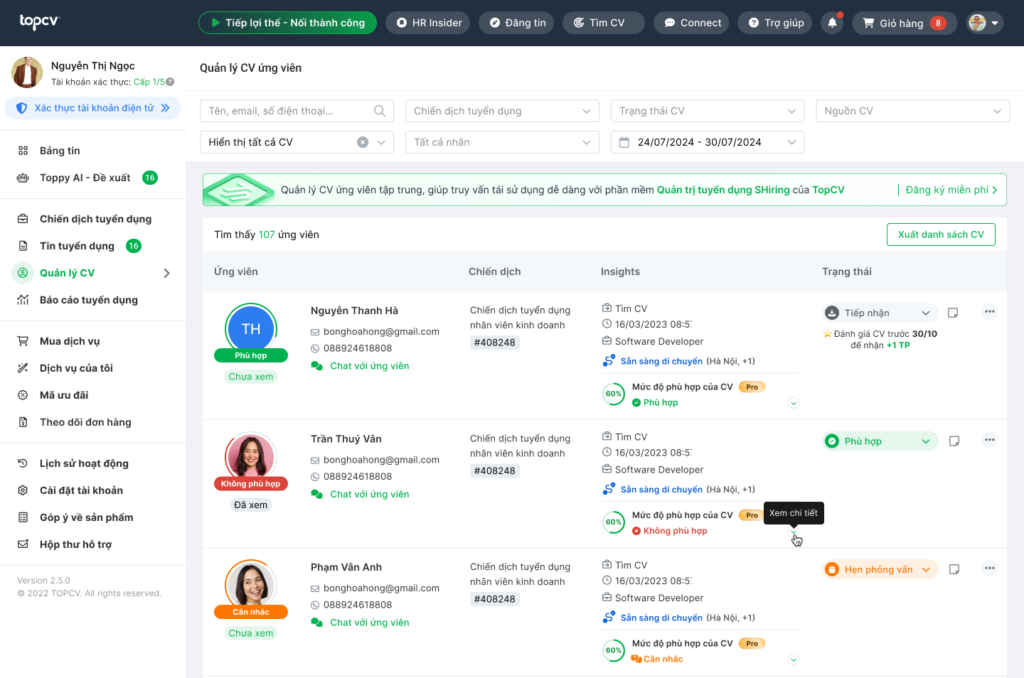Image resolution: width=1024 pixels, height=678 pixels.
Task: Click Chat với ứng viên for Trần Thuý Vân
Action: click(369, 494)
